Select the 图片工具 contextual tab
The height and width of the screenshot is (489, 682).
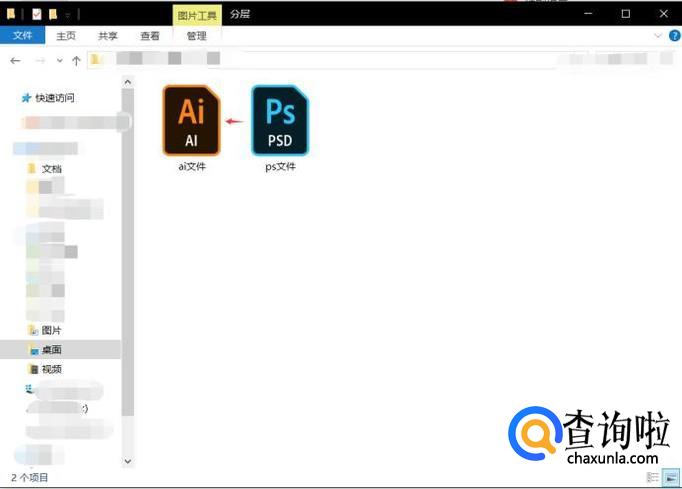point(197,16)
